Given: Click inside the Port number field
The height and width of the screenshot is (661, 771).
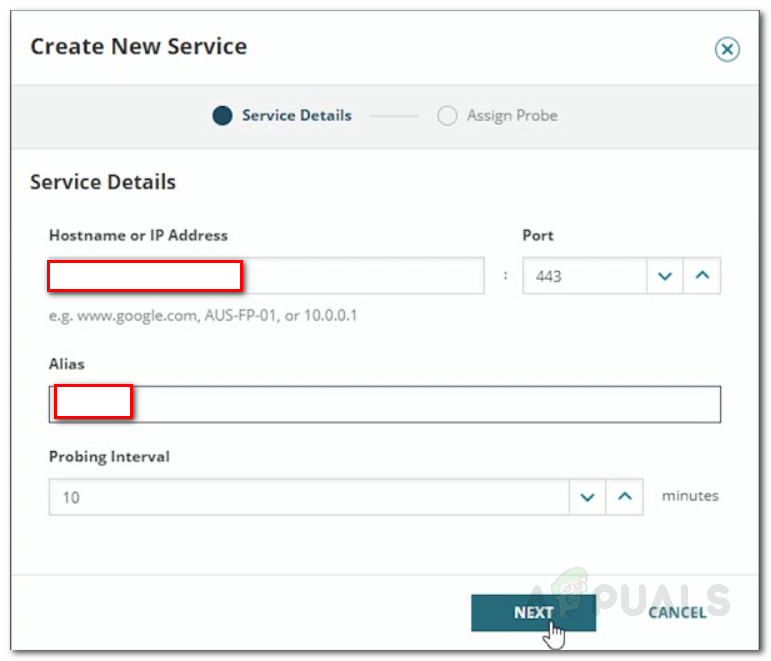Looking at the screenshot, I should pos(584,276).
